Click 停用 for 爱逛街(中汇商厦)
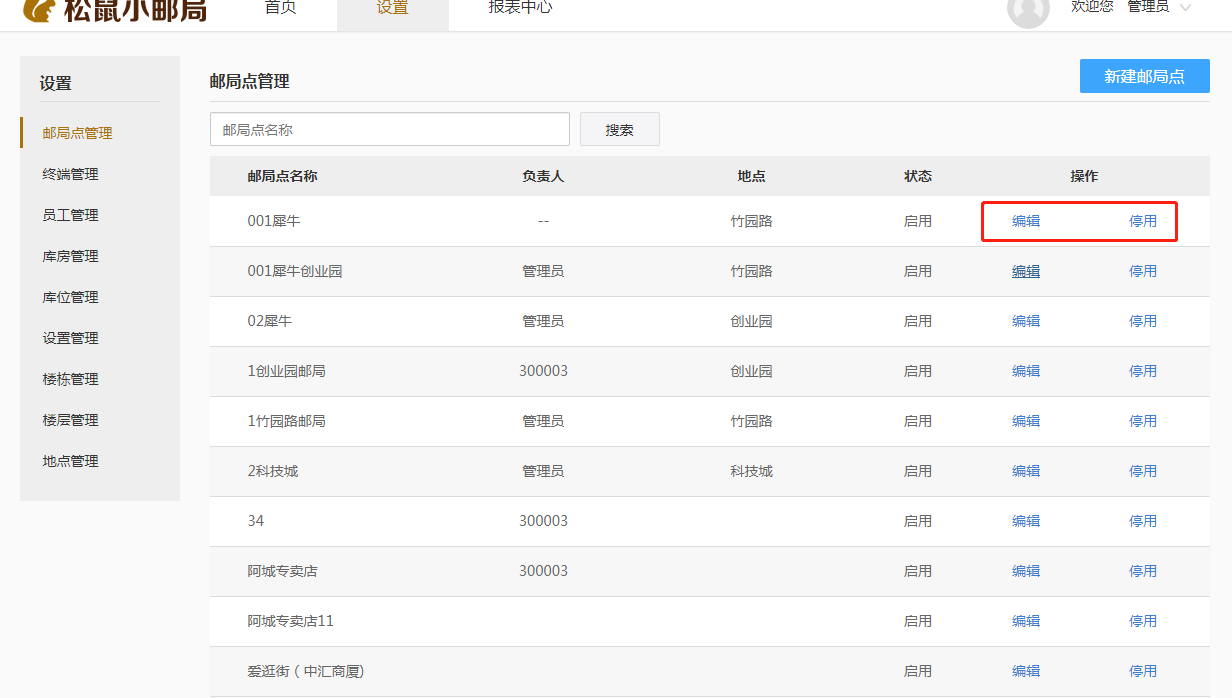This screenshot has height=698, width=1232. (1143, 671)
